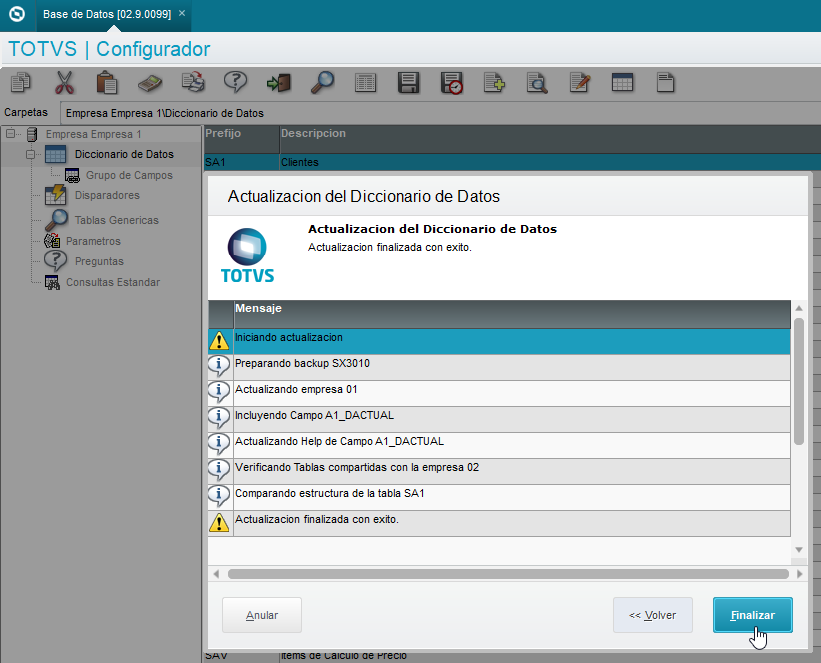Screen dimensions: 821x663
Task: Click warning icon beside Actualizacion finalizada row
Action: pyautogui.click(x=219, y=523)
